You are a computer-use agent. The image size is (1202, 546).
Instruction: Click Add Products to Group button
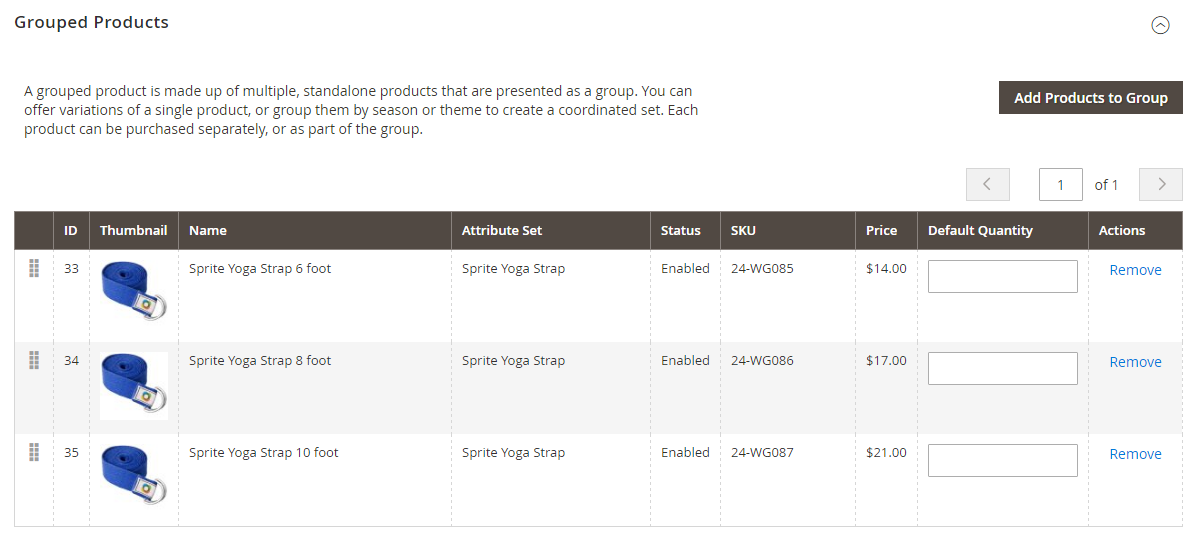[x=1090, y=98]
